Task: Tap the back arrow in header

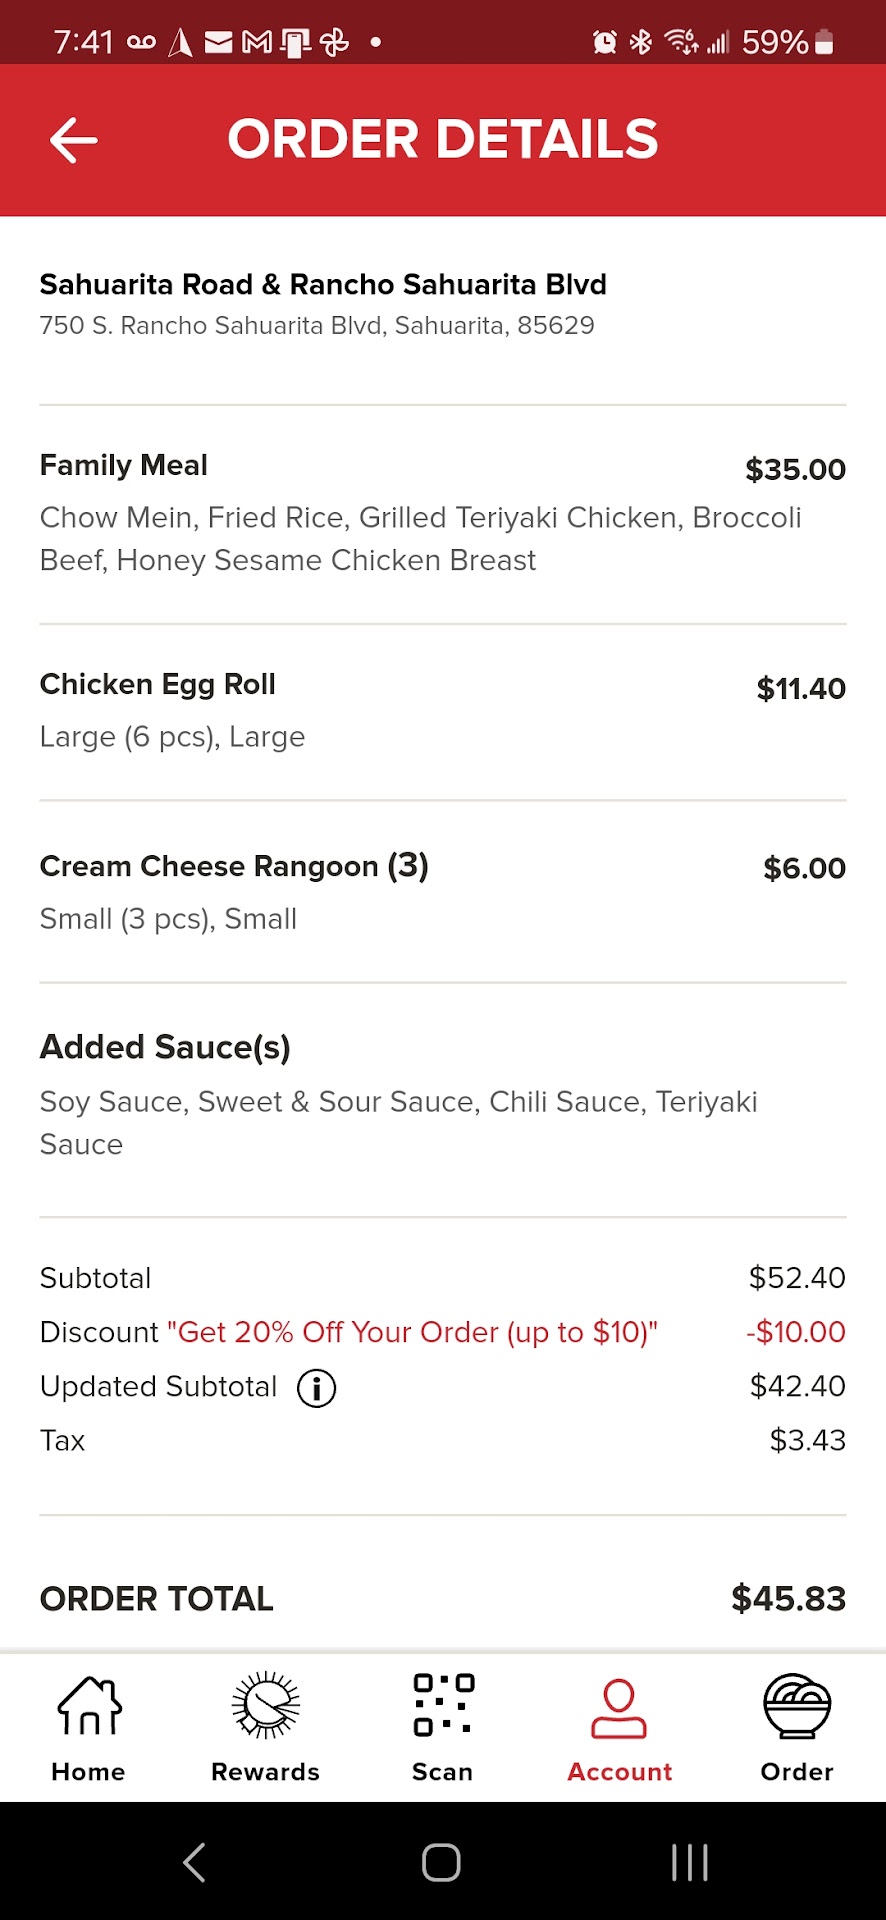Action: pos(74,140)
